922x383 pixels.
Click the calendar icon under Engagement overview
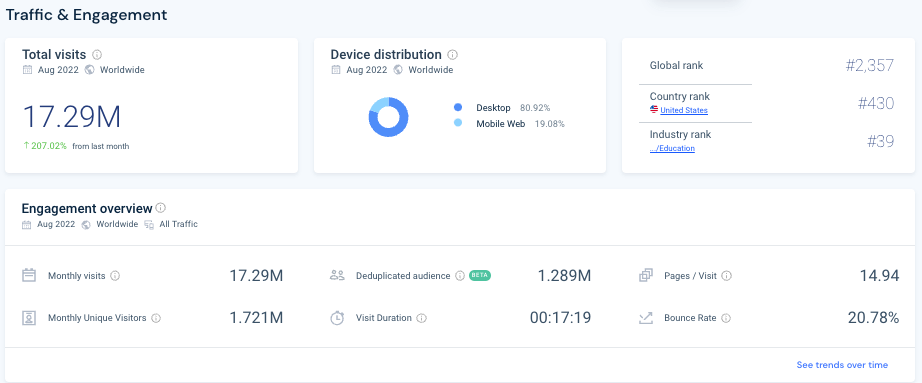tap(26, 225)
